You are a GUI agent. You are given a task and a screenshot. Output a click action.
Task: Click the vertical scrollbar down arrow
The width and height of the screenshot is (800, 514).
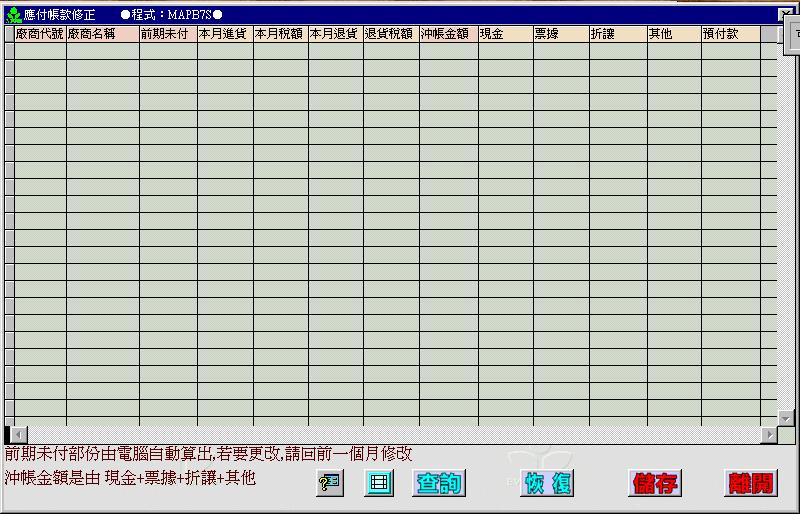[x=786, y=418]
